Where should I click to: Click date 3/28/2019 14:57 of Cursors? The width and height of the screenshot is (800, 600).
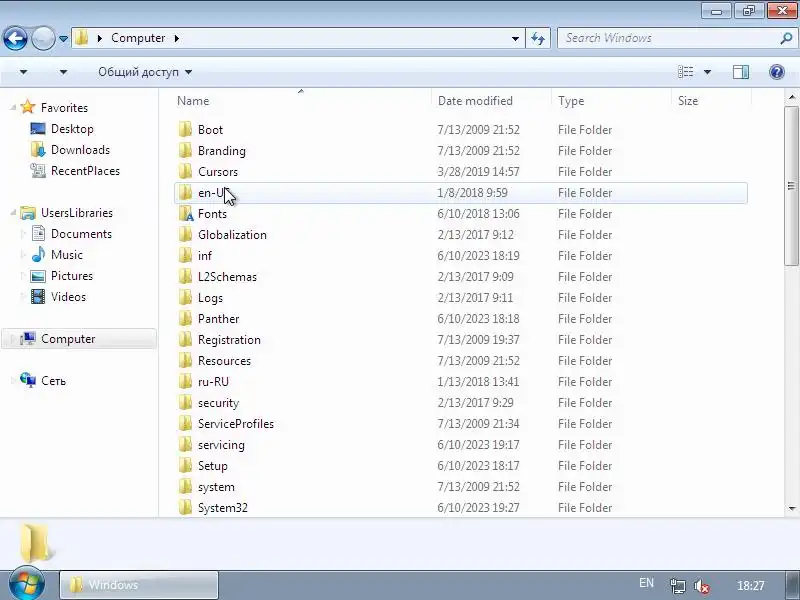point(478,171)
